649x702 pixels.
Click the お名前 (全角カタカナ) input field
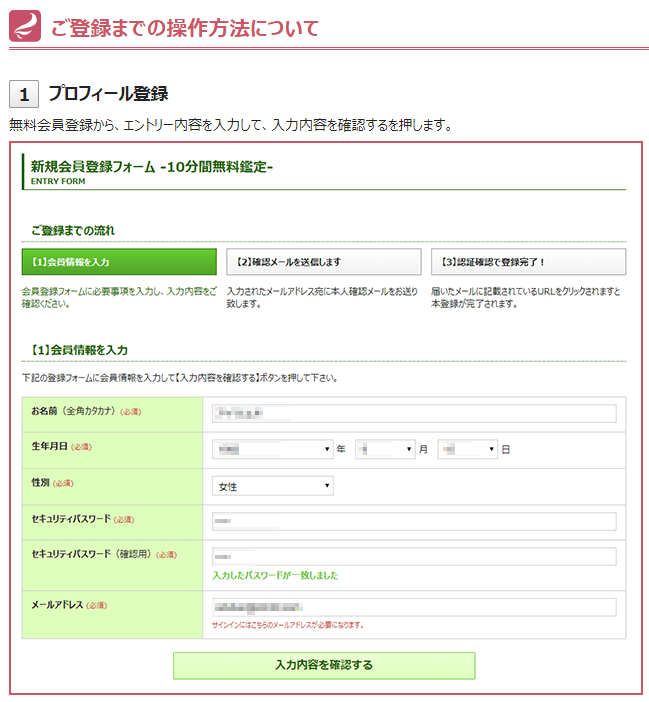coord(414,414)
